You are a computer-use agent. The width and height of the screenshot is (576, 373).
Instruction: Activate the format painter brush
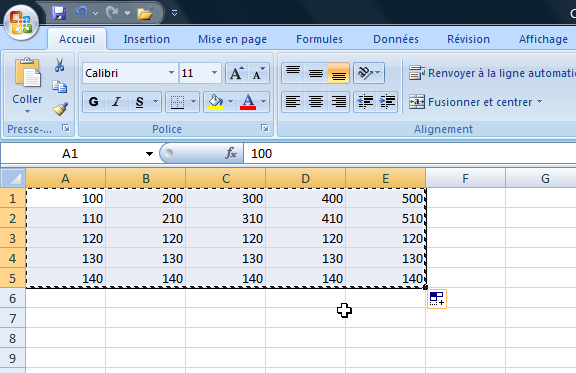click(60, 109)
